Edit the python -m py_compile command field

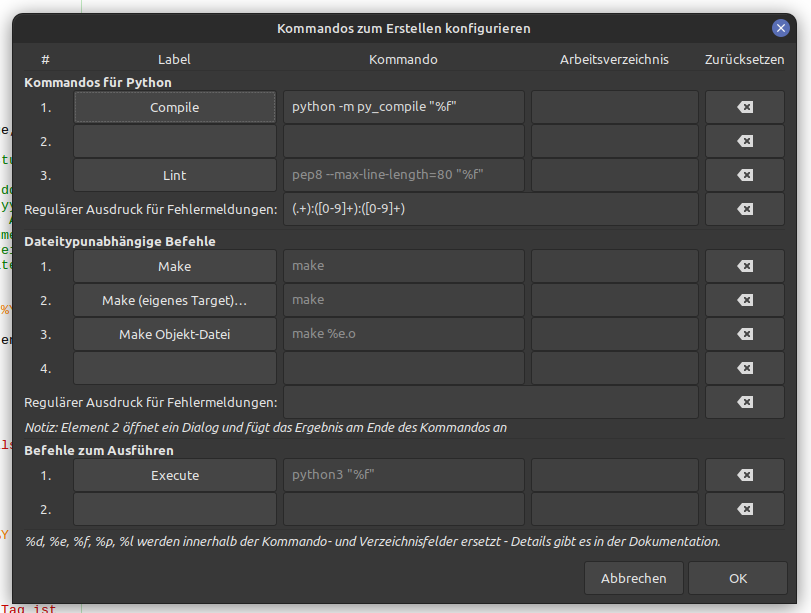coord(404,107)
